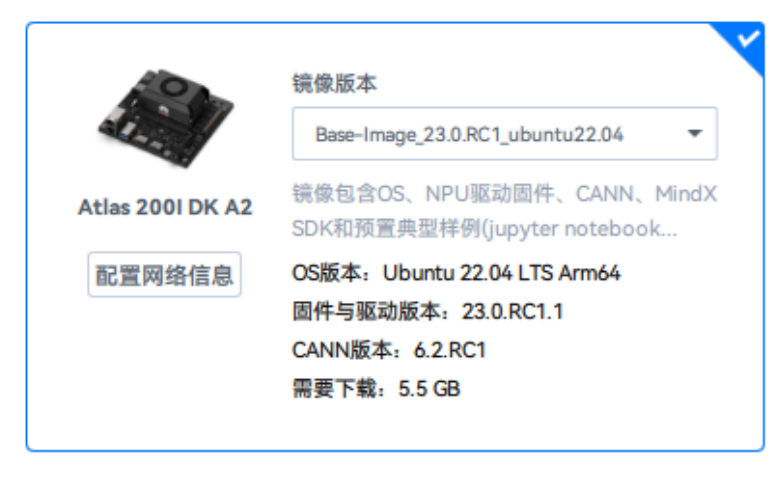The height and width of the screenshot is (488, 784).
Task: Click the 6.2.RC1 version value
Action: 450,350
